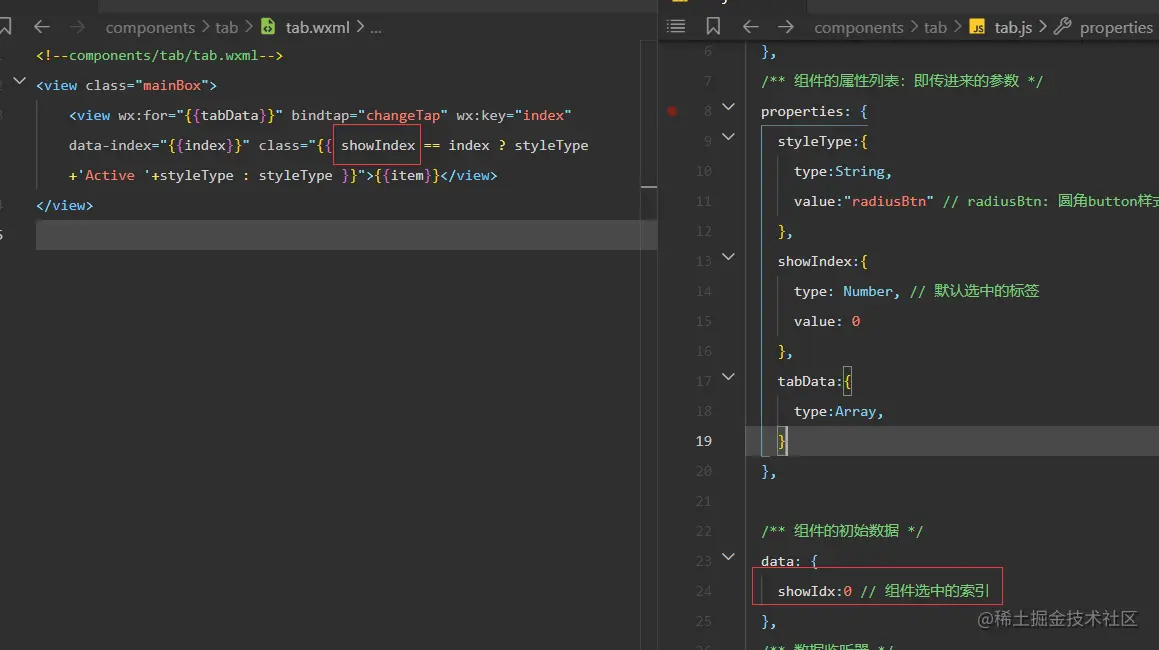Click changeTap handler name
Viewport: 1159px width, 650px height.
point(403,115)
